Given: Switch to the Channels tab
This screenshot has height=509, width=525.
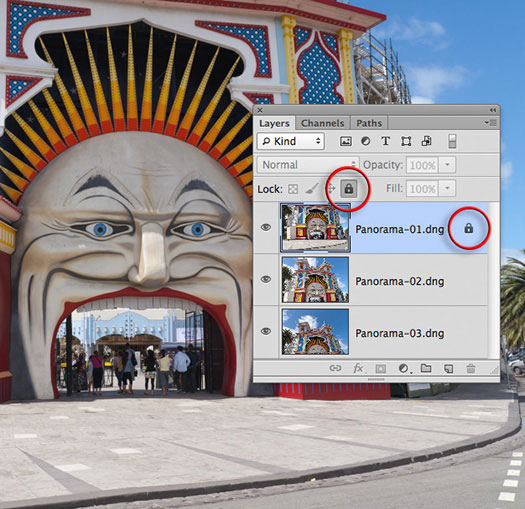Looking at the screenshot, I should [x=322, y=123].
